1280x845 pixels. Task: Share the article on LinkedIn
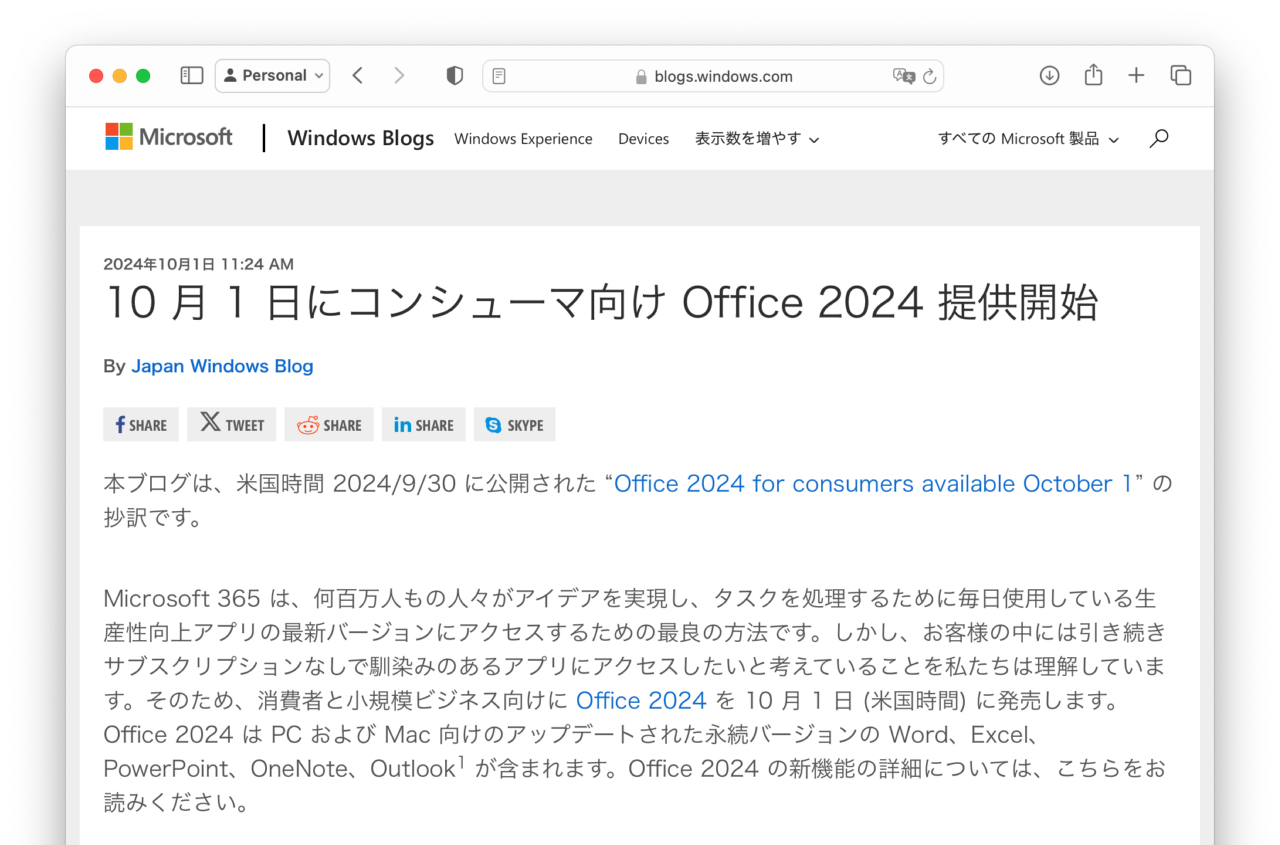[424, 425]
